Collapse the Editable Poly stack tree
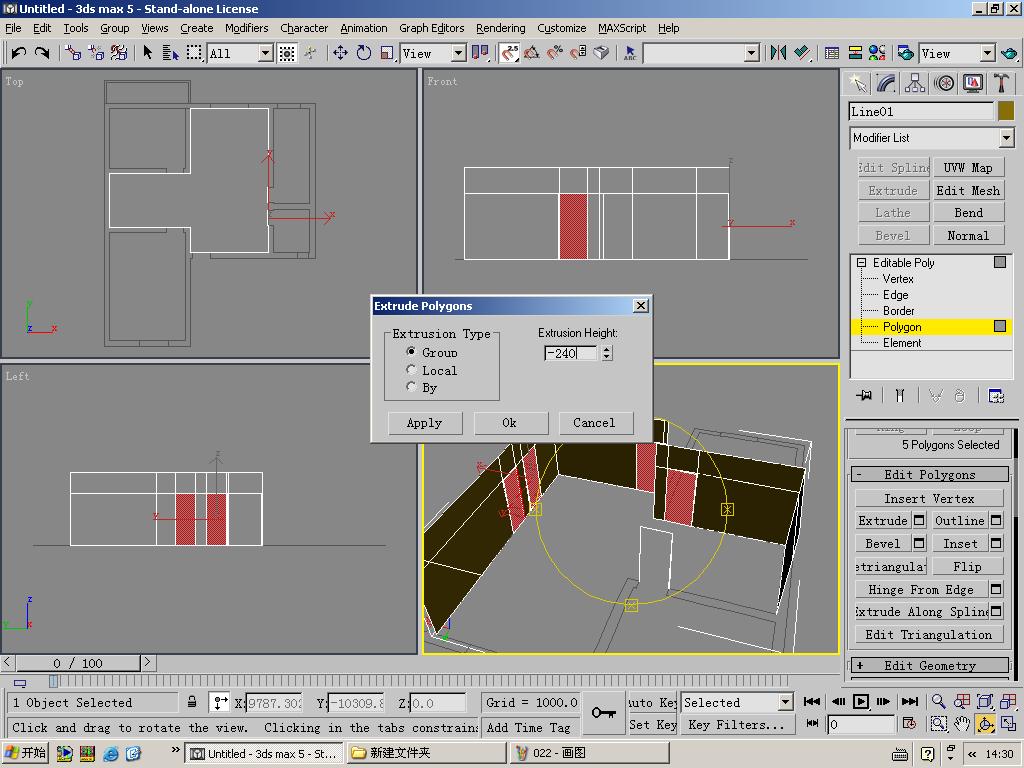 [861, 263]
